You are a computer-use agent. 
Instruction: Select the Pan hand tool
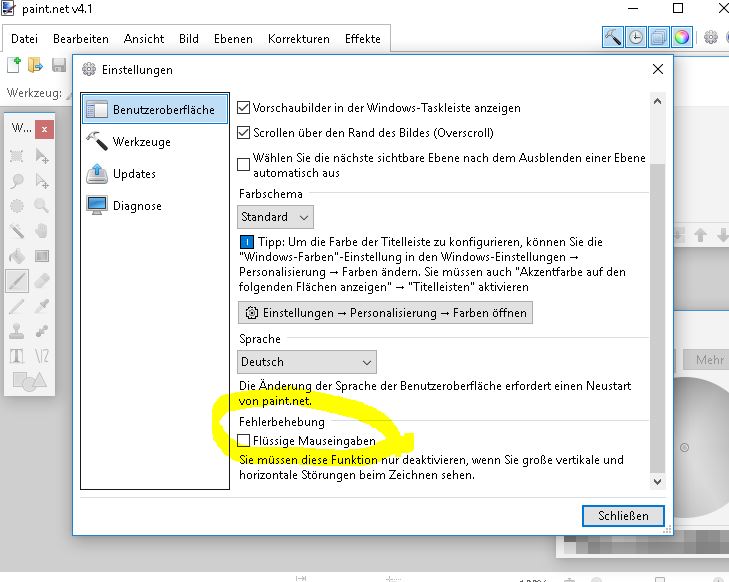pos(42,231)
